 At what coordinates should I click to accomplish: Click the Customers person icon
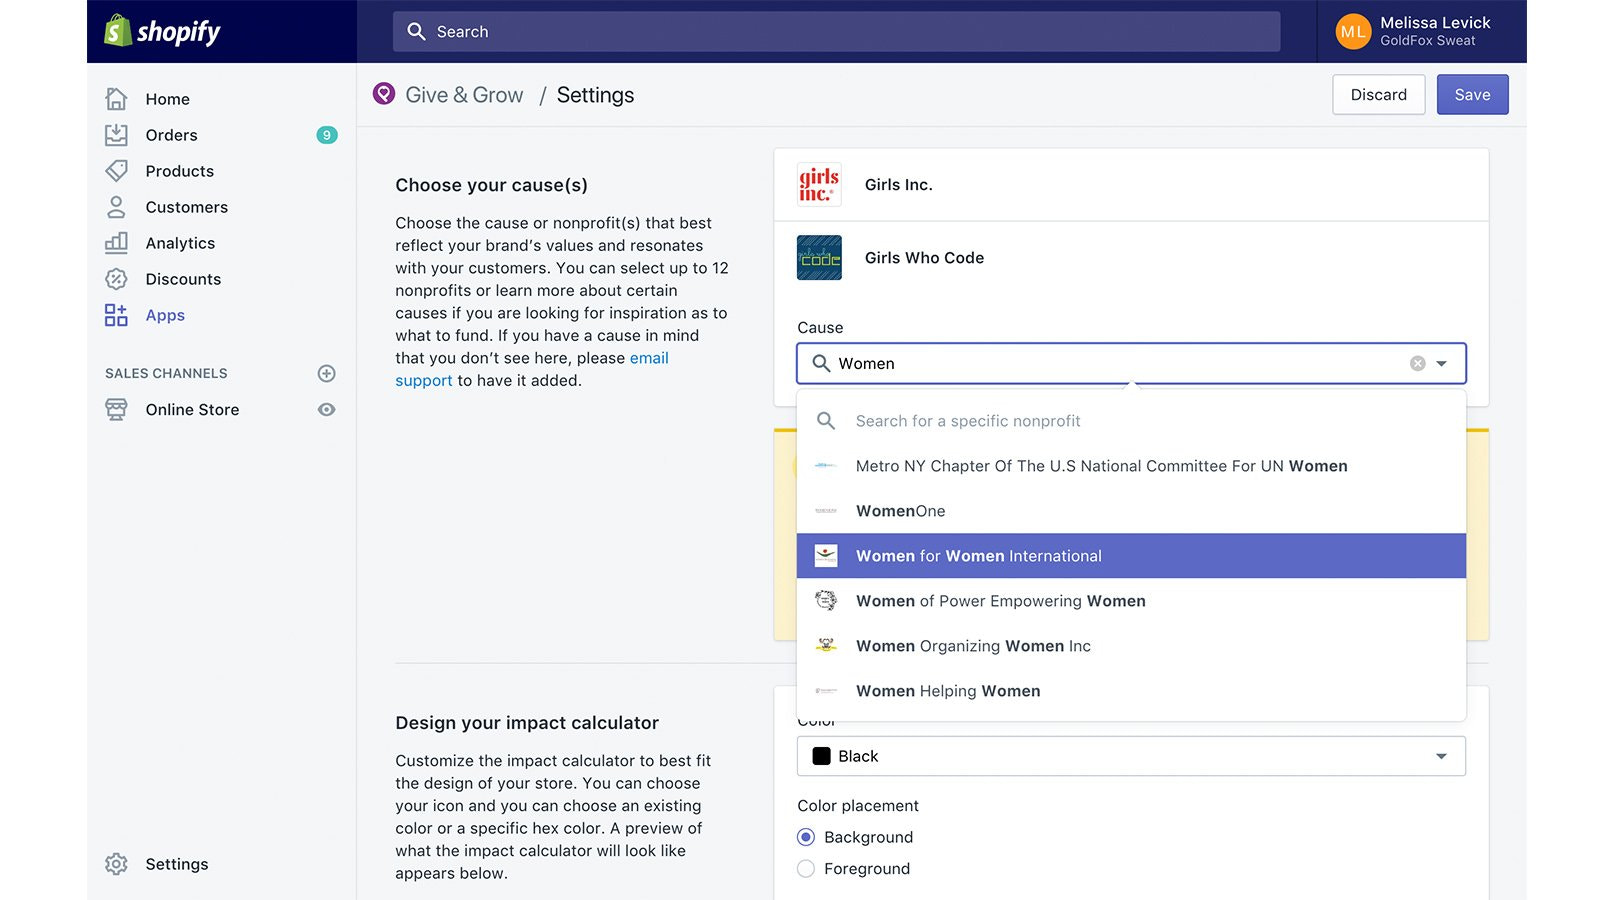116,207
